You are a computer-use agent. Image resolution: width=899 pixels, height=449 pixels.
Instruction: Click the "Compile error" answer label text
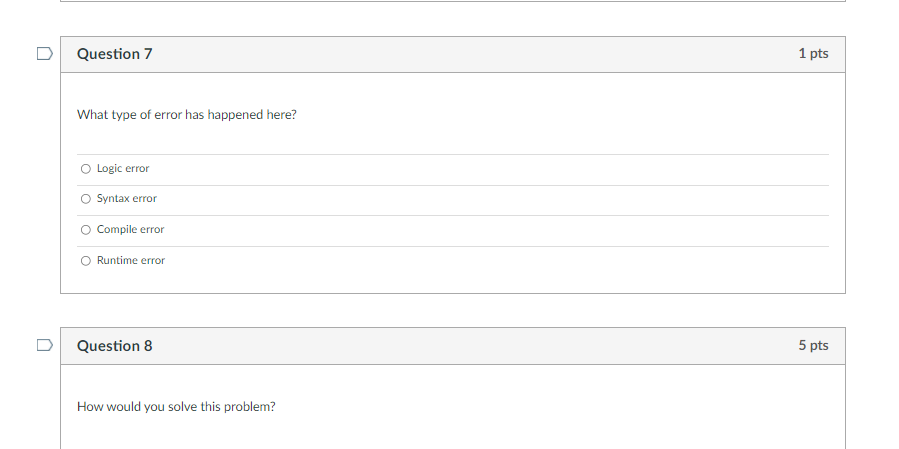coord(130,230)
